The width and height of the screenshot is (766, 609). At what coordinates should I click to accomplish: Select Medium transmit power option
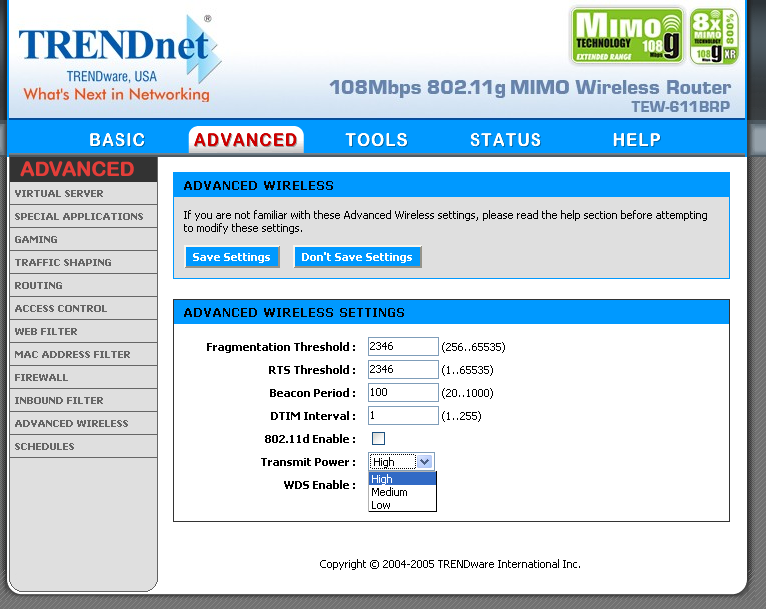402,492
